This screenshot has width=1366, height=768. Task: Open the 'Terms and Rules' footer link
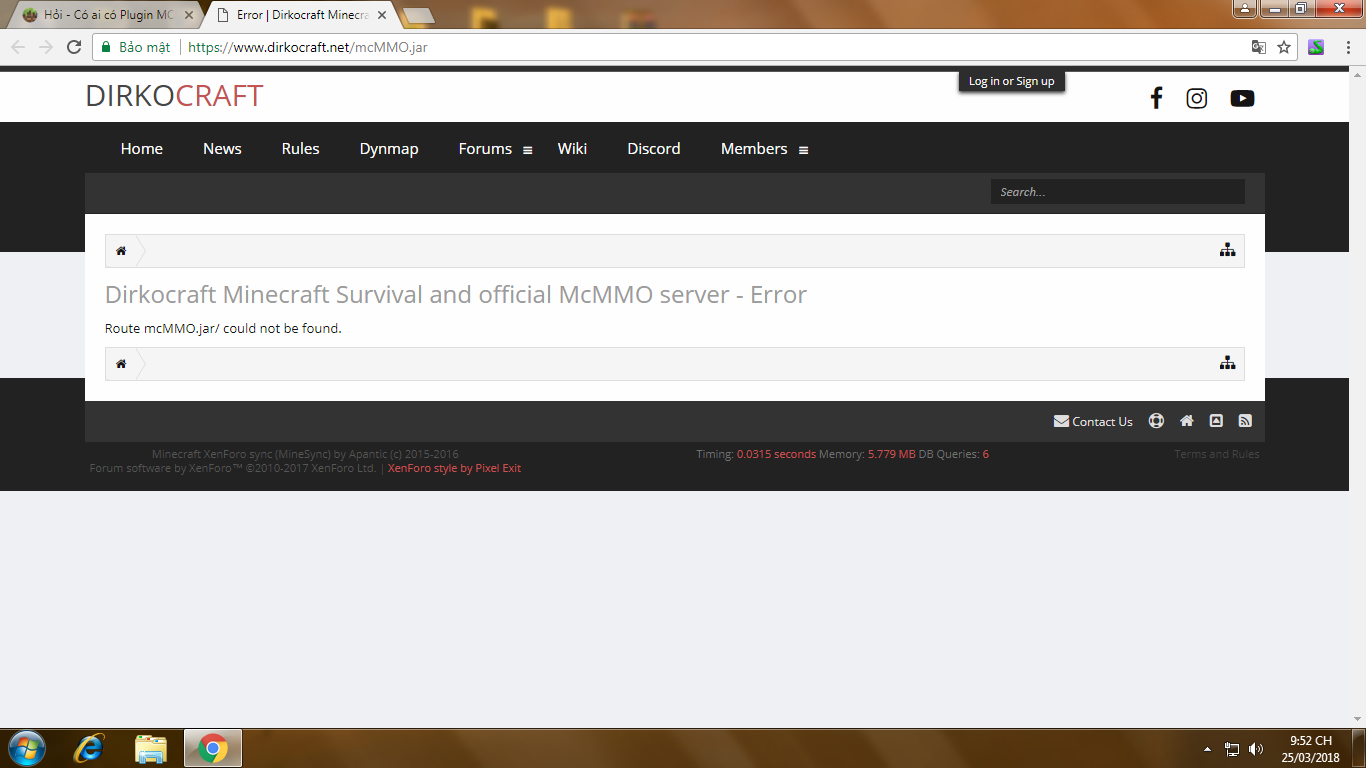(1217, 454)
